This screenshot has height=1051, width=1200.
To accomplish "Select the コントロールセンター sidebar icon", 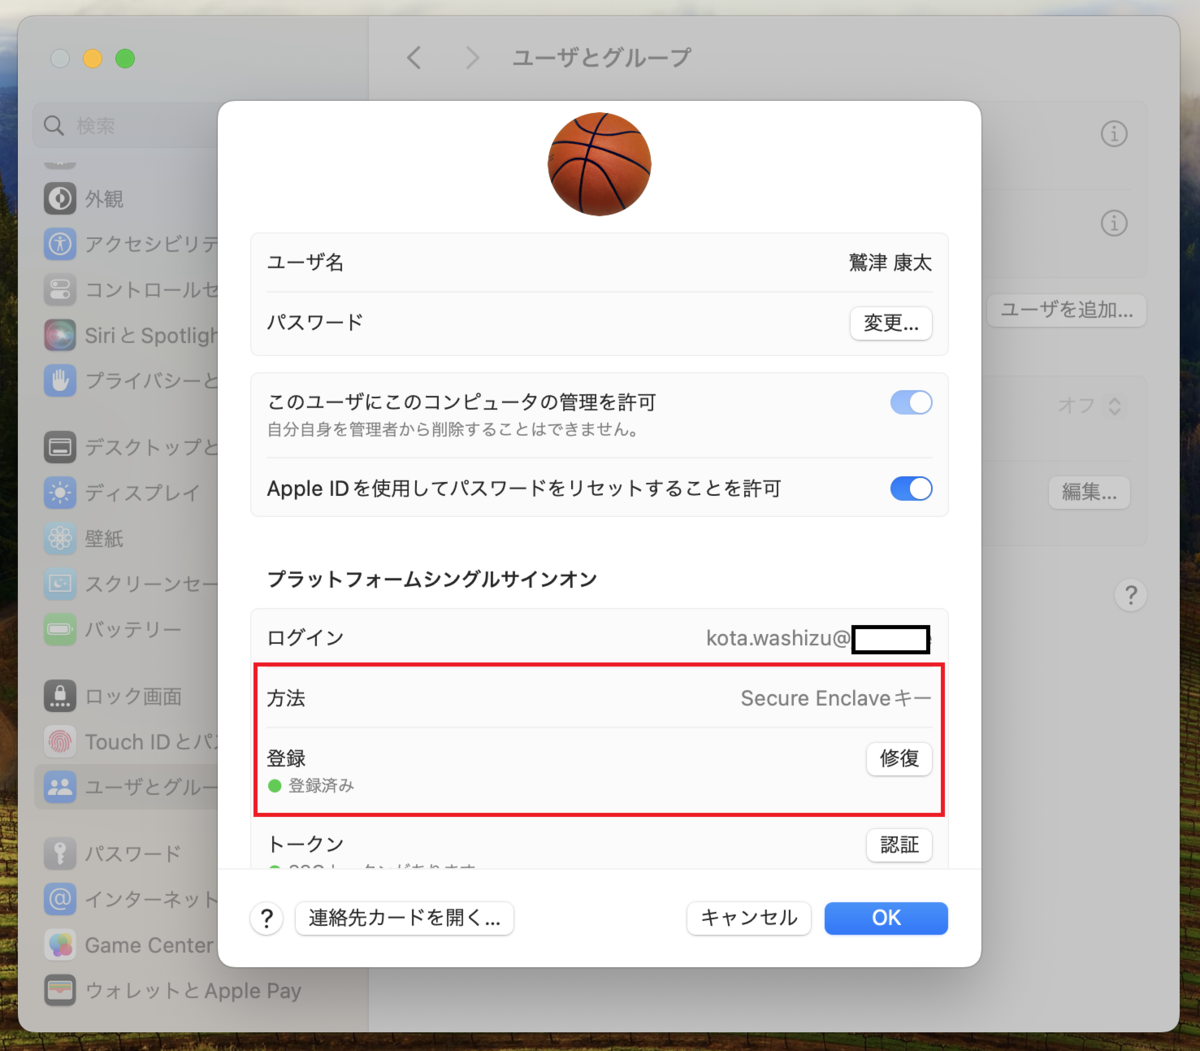I will pyautogui.click(x=60, y=290).
